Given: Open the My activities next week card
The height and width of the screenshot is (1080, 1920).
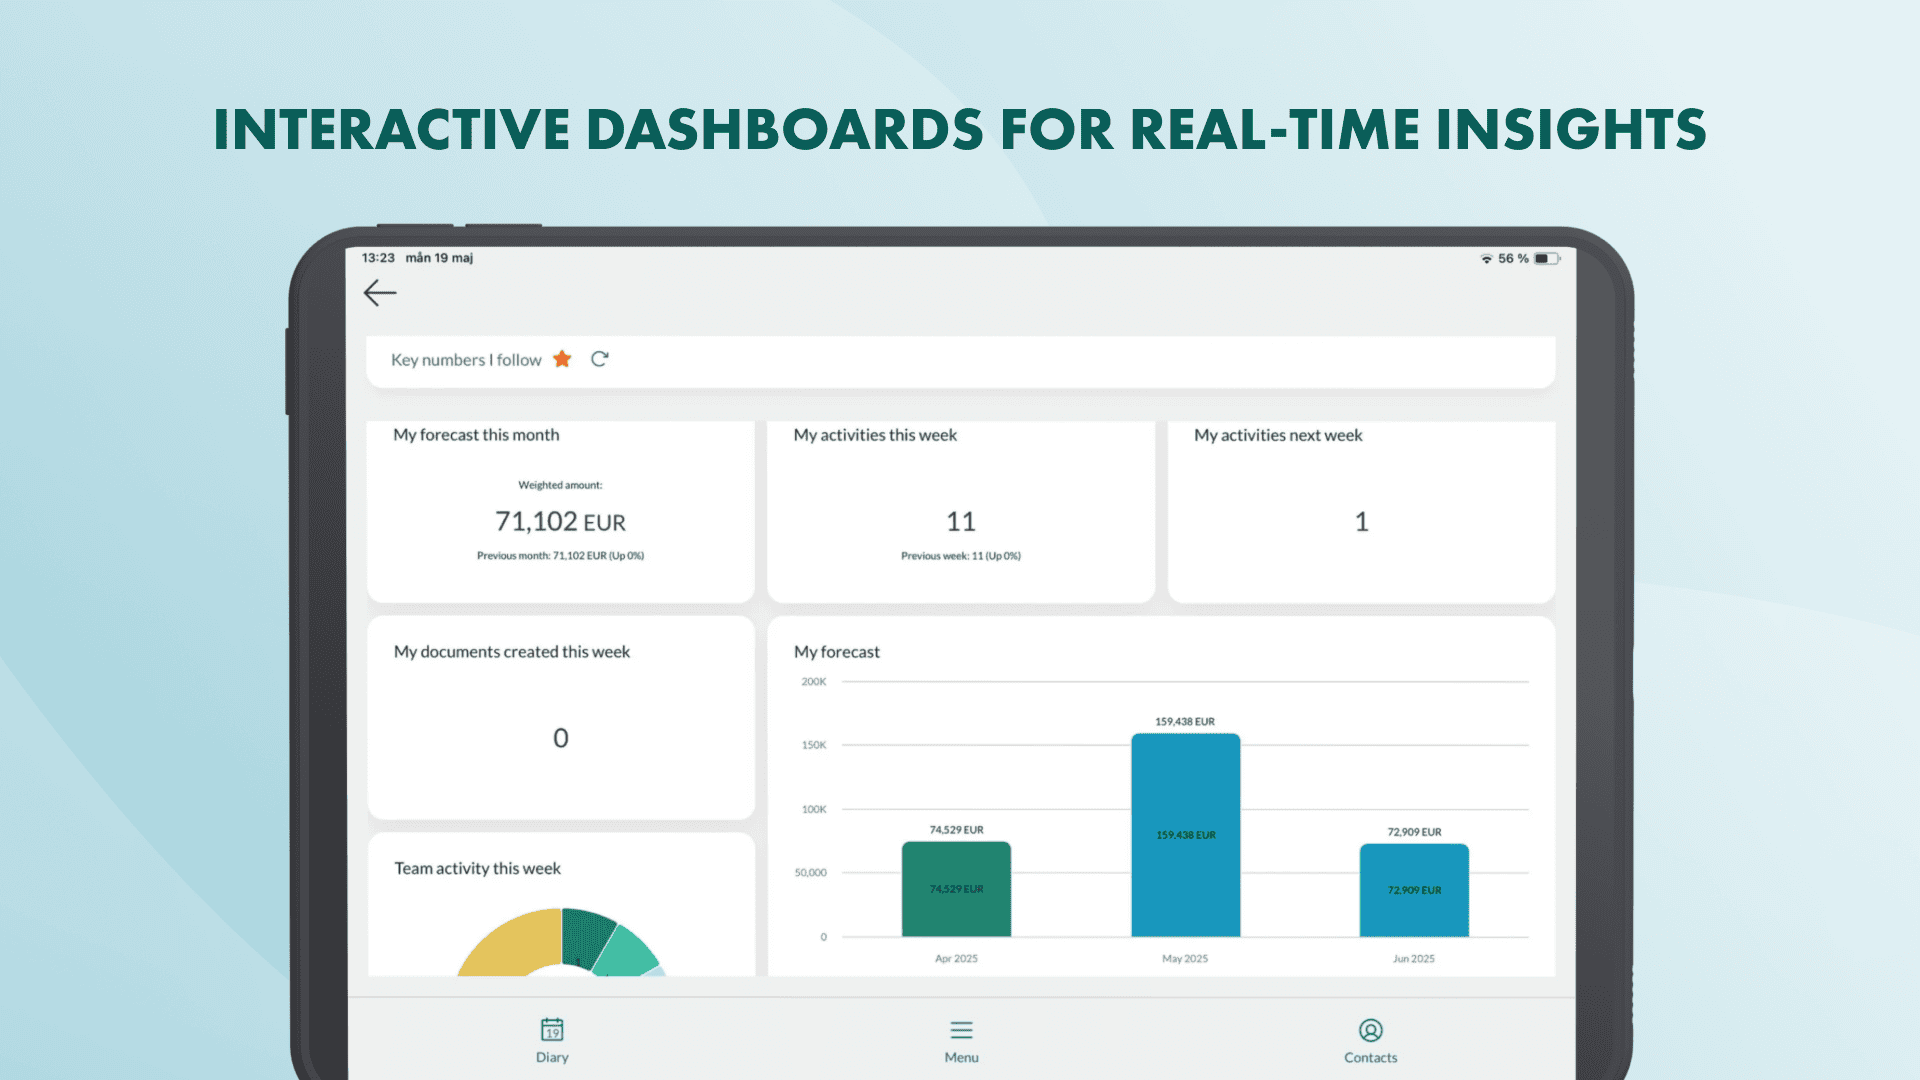Looking at the screenshot, I should coord(1361,511).
